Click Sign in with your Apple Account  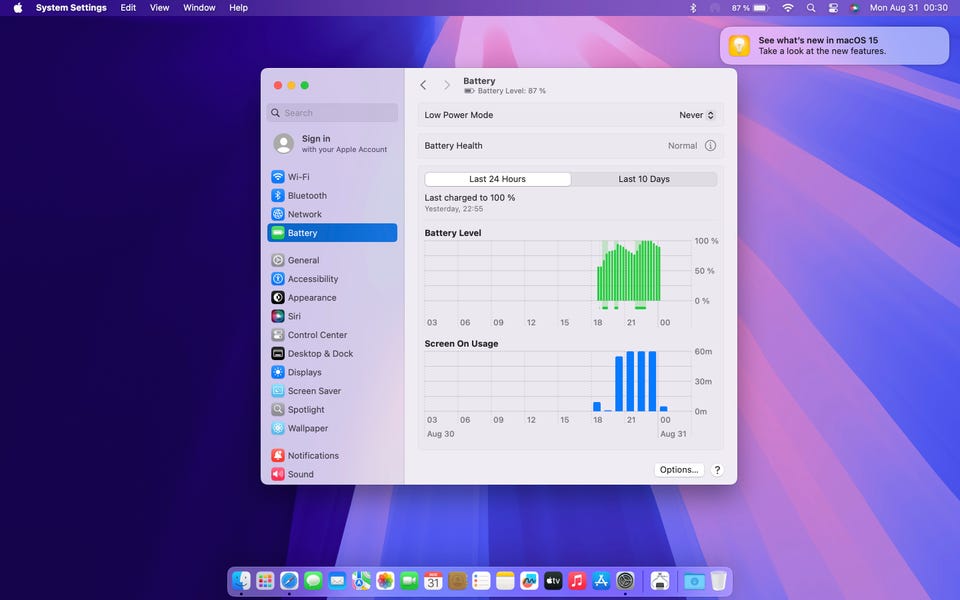[332, 143]
